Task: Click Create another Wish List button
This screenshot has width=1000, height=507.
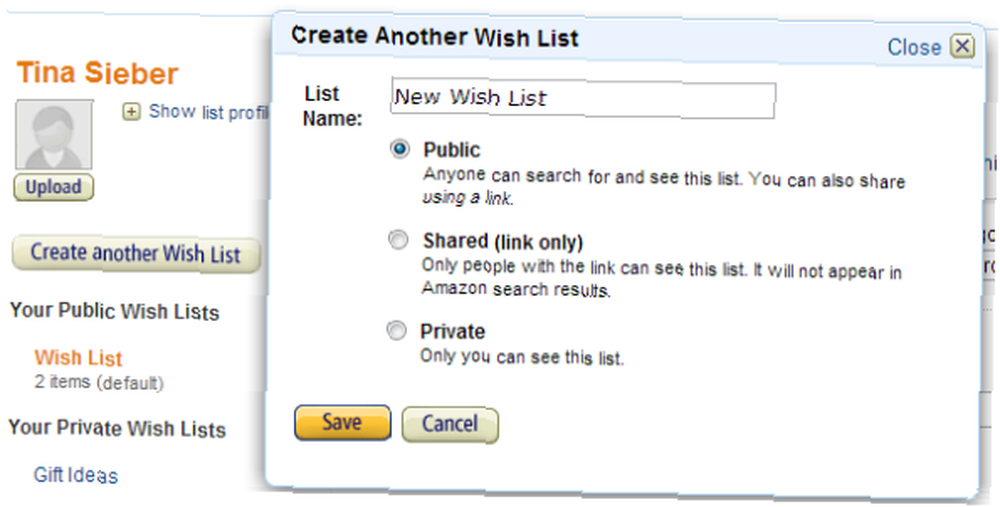Action: [136, 253]
